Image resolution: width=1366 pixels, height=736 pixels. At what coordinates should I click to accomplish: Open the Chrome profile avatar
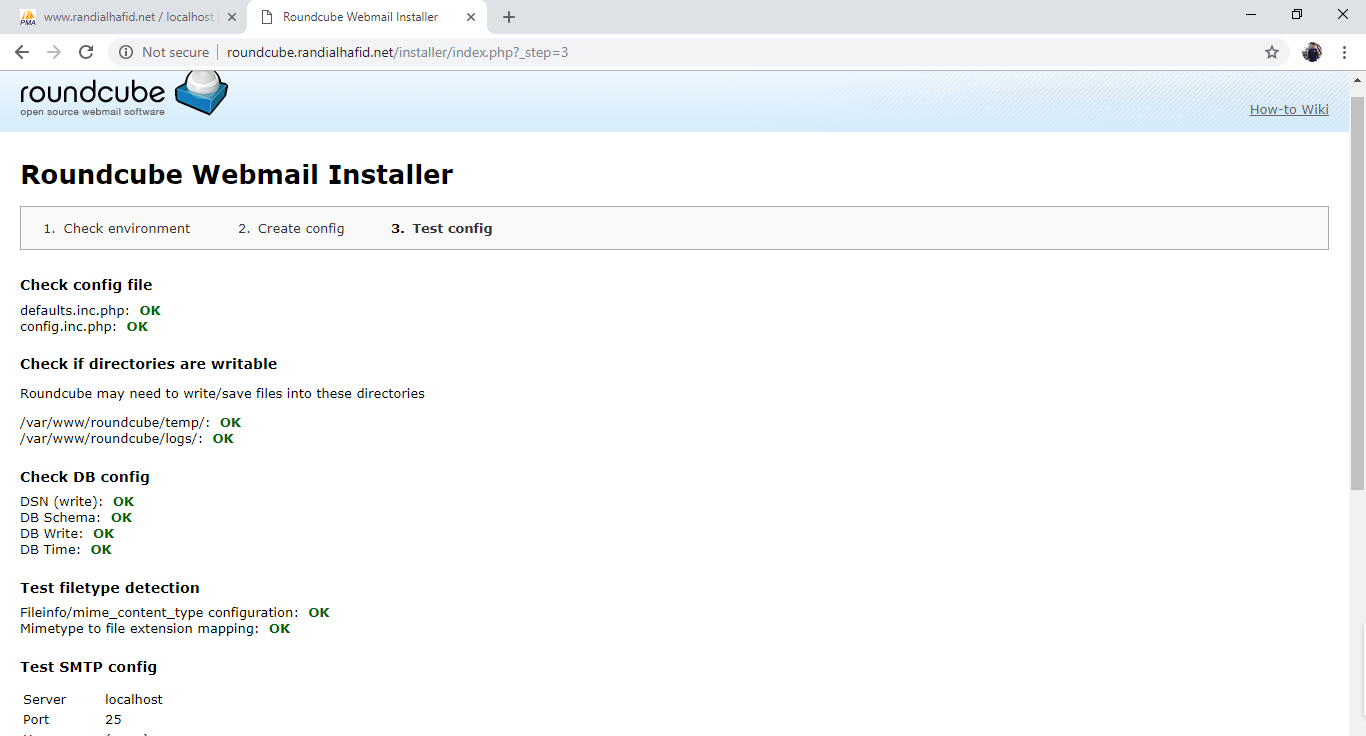click(1312, 52)
